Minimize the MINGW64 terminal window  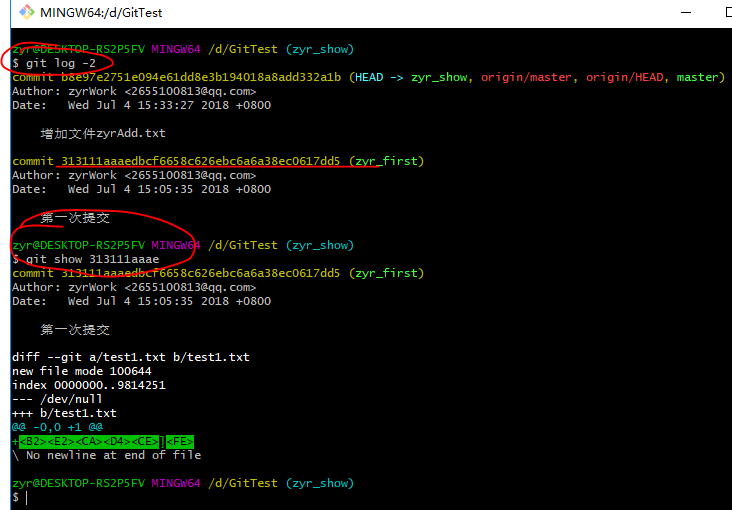[686, 13]
